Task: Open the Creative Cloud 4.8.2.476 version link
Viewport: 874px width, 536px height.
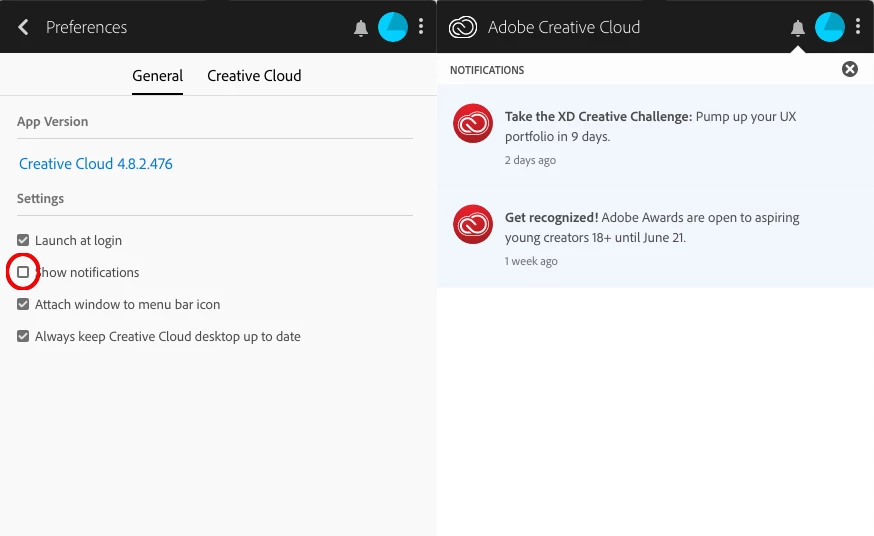Action: pyautogui.click(x=96, y=164)
